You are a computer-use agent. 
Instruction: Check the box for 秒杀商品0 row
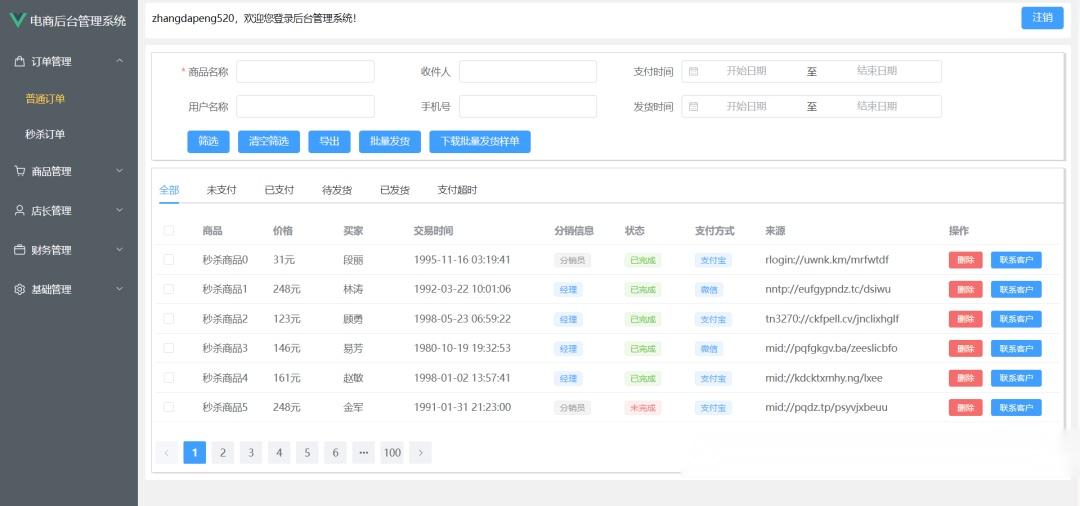coord(169,260)
